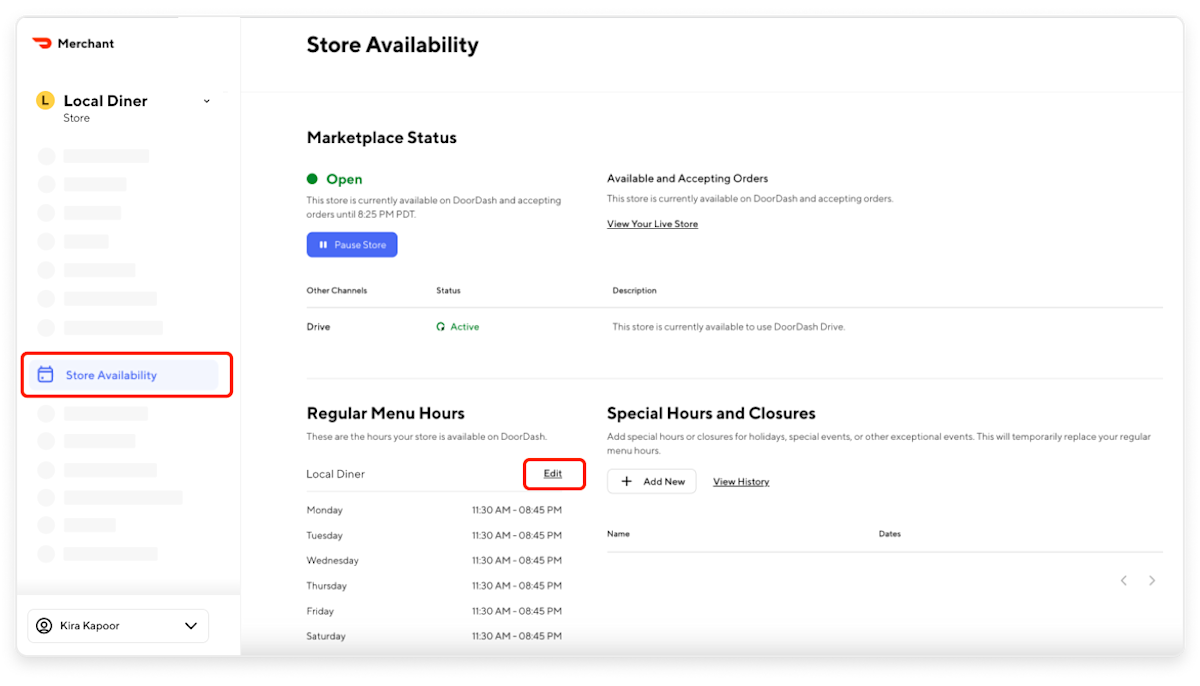
Task: Go to next page of special hours
Action: [x=1152, y=581]
